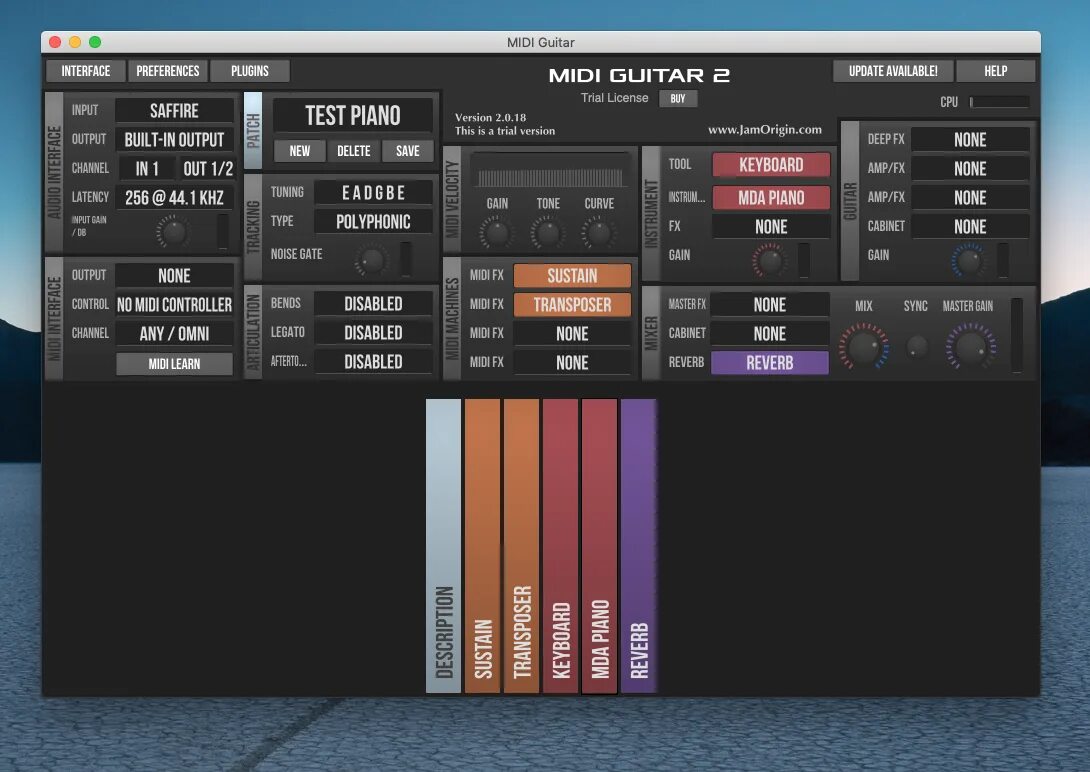
Task: Open the Preferences tab
Action: (168, 71)
